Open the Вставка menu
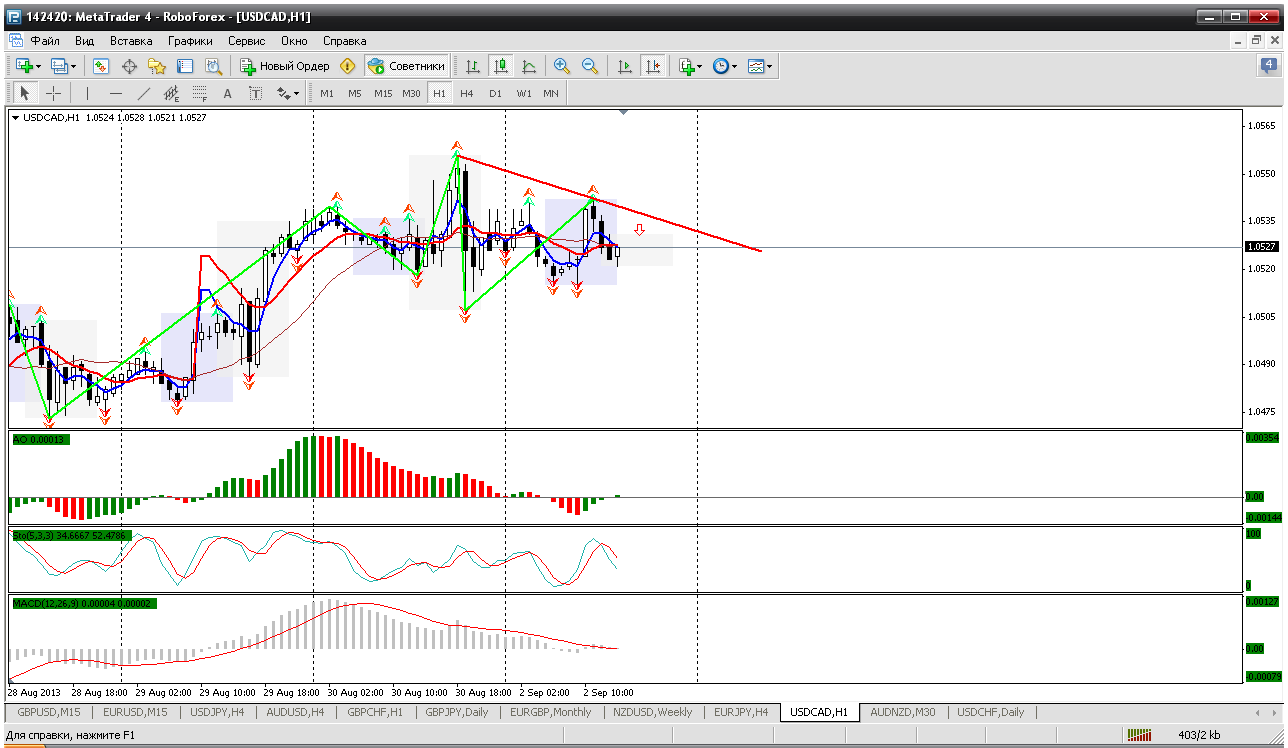 click(x=131, y=41)
